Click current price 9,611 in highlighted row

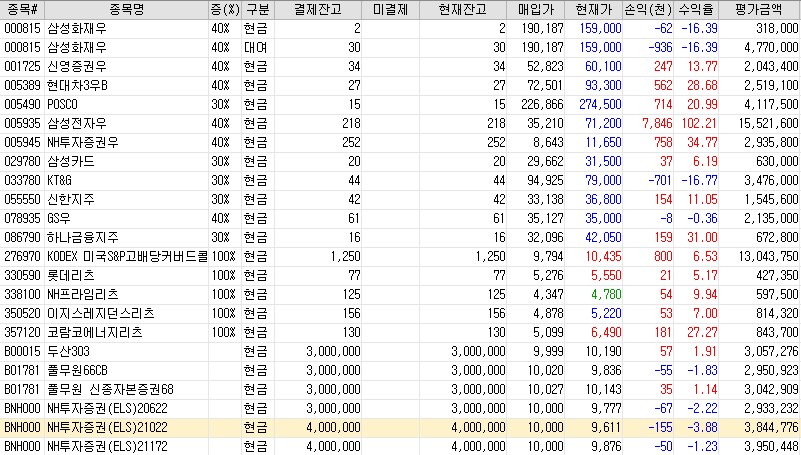tap(606, 427)
